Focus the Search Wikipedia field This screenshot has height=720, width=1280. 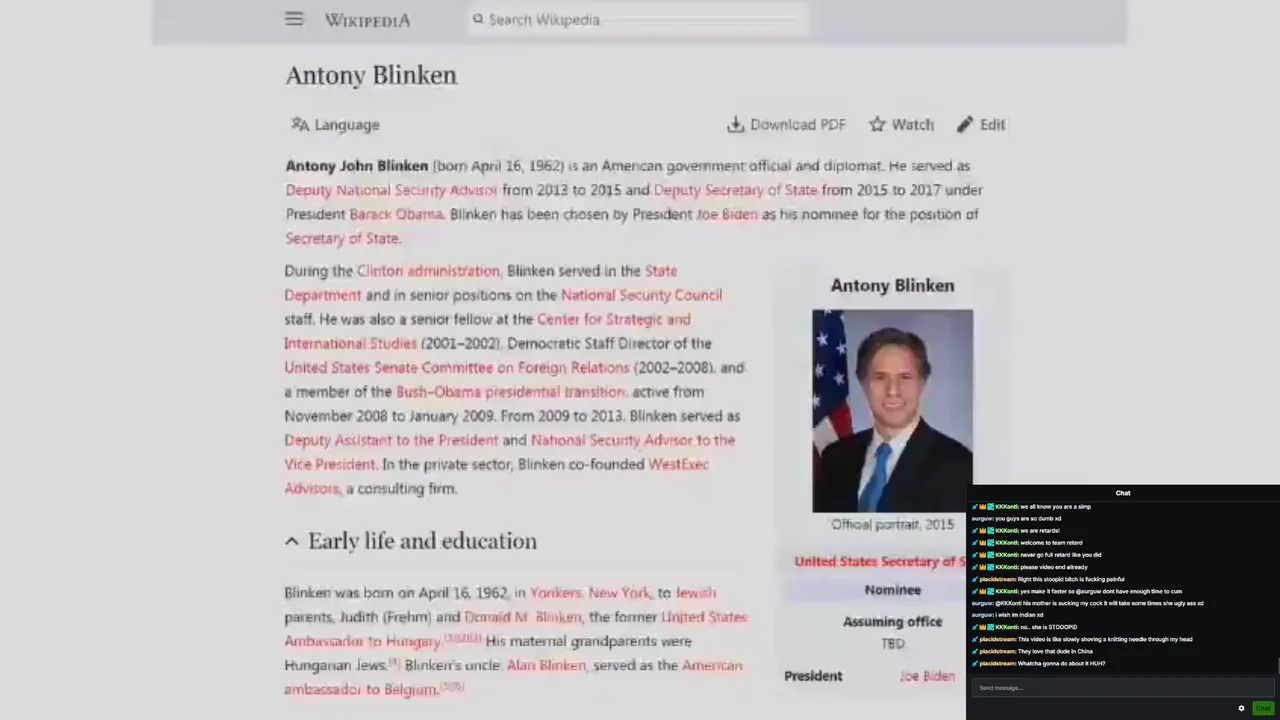tap(637, 19)
